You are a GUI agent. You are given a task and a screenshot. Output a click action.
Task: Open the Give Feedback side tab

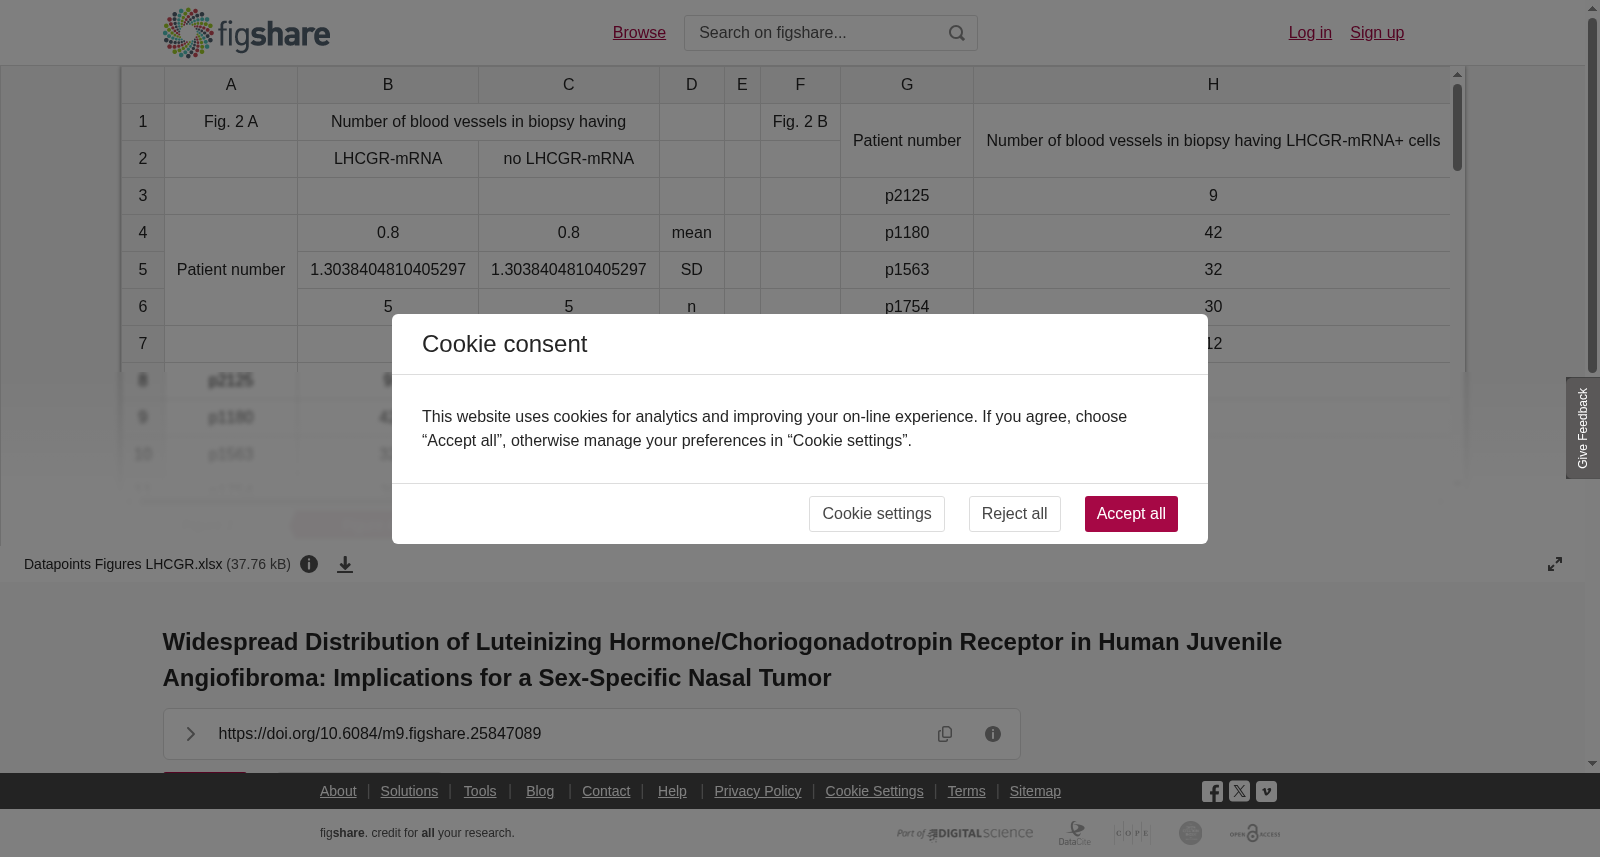click(1583, 428)
